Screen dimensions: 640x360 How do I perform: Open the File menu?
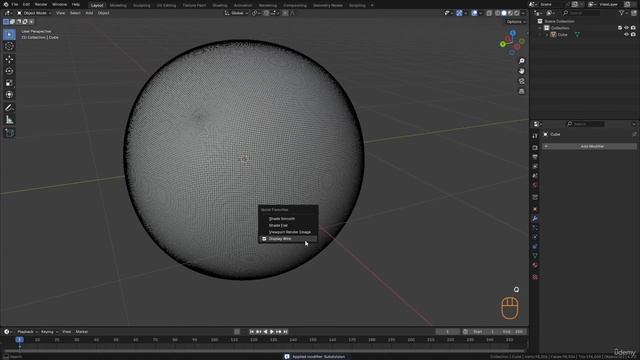[15, 4]
